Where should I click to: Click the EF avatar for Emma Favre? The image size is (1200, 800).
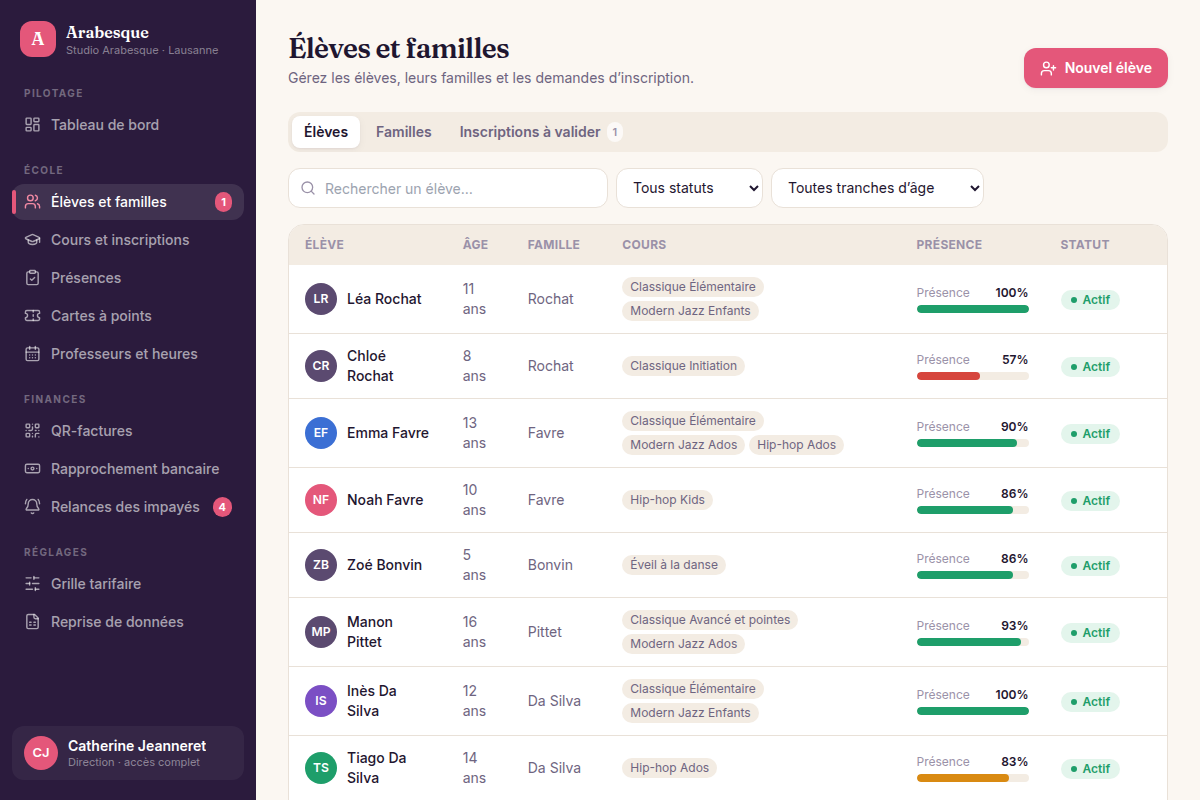(321, 433)
